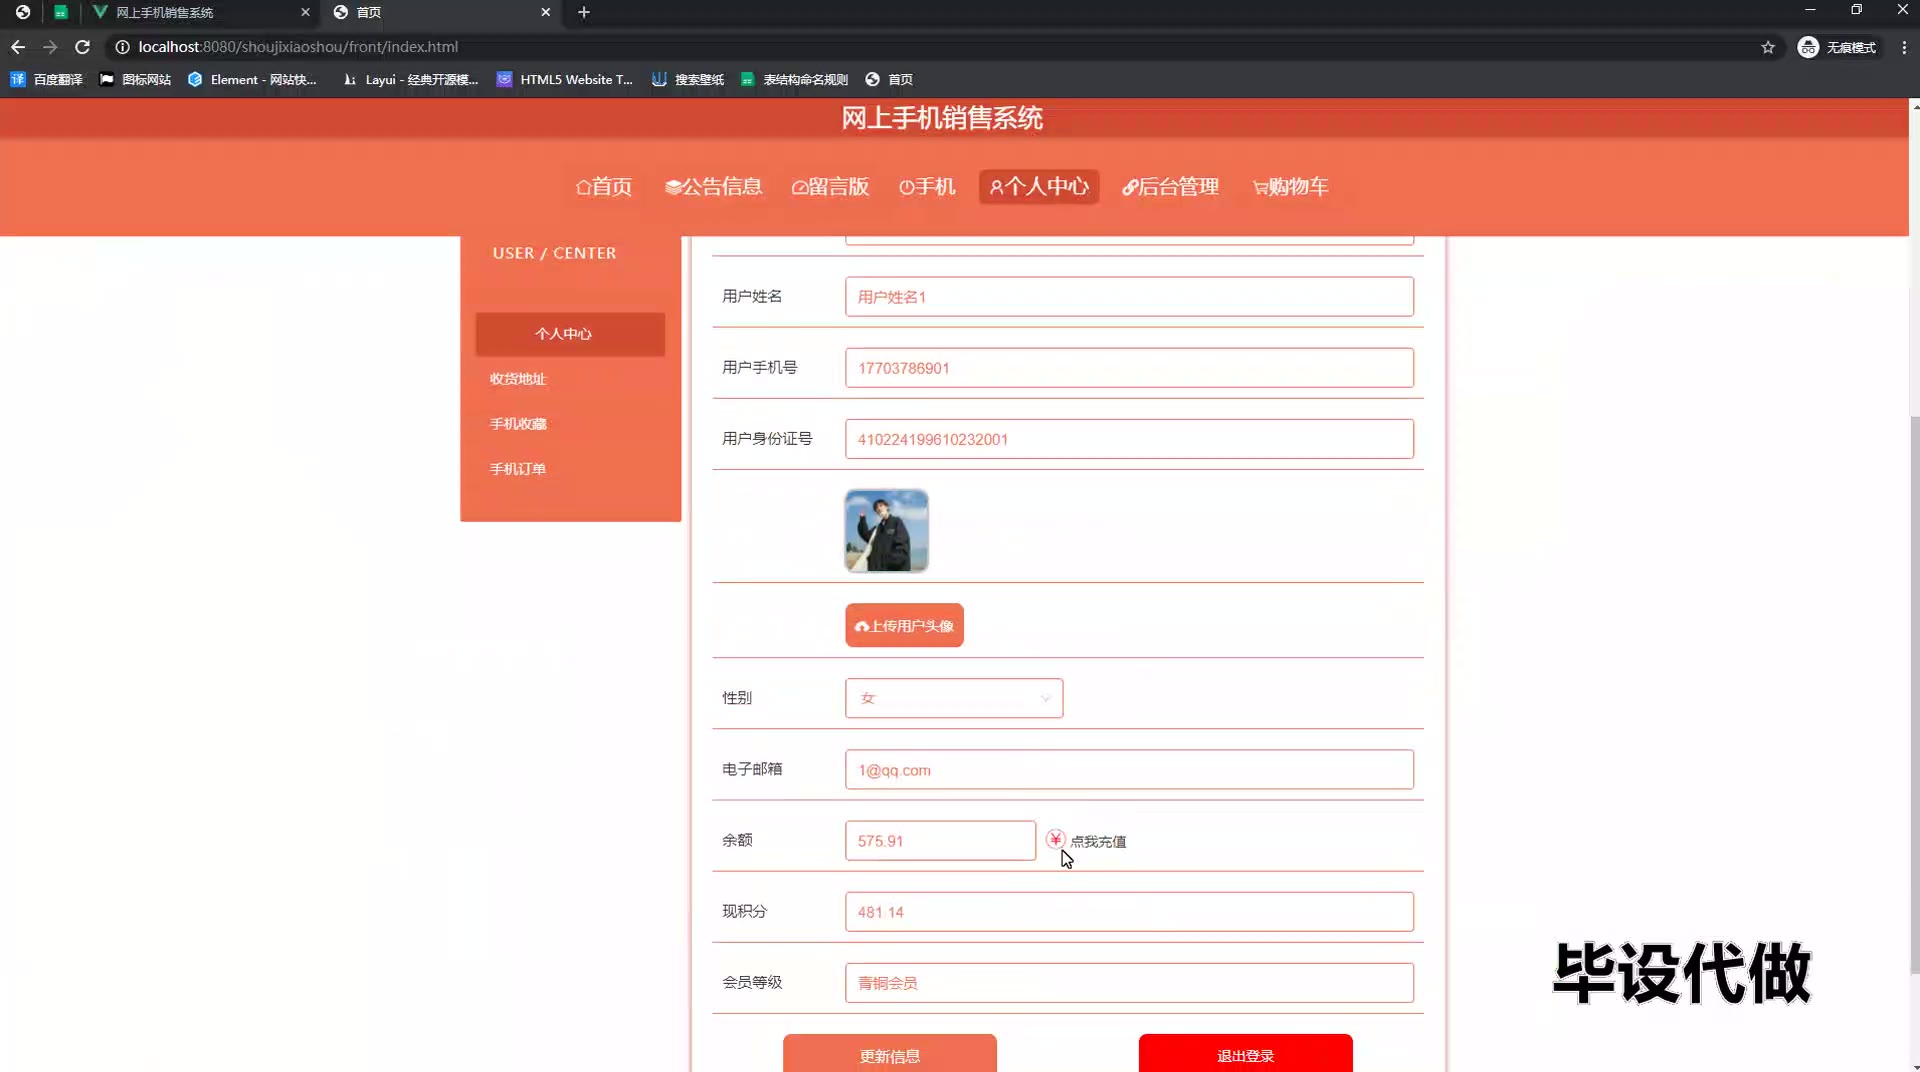
Task: Click 退出登录 logout button
Action: pyautogui.click(x=1245, y=1054)
